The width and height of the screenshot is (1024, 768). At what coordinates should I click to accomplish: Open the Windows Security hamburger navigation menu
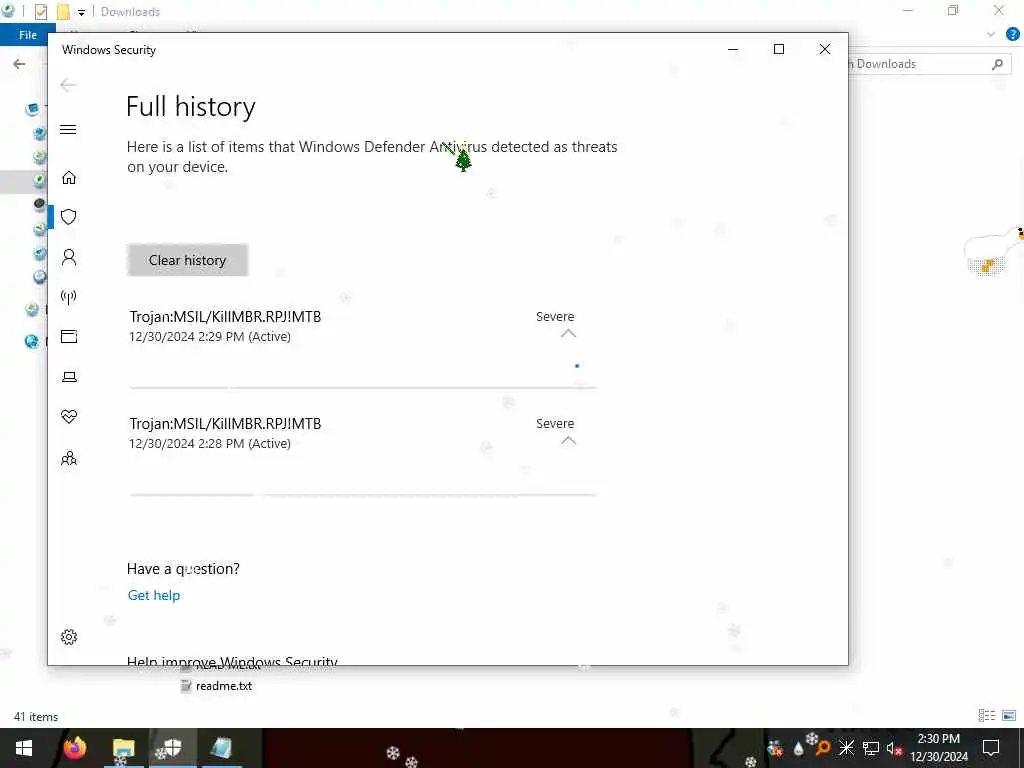point(69,129)
